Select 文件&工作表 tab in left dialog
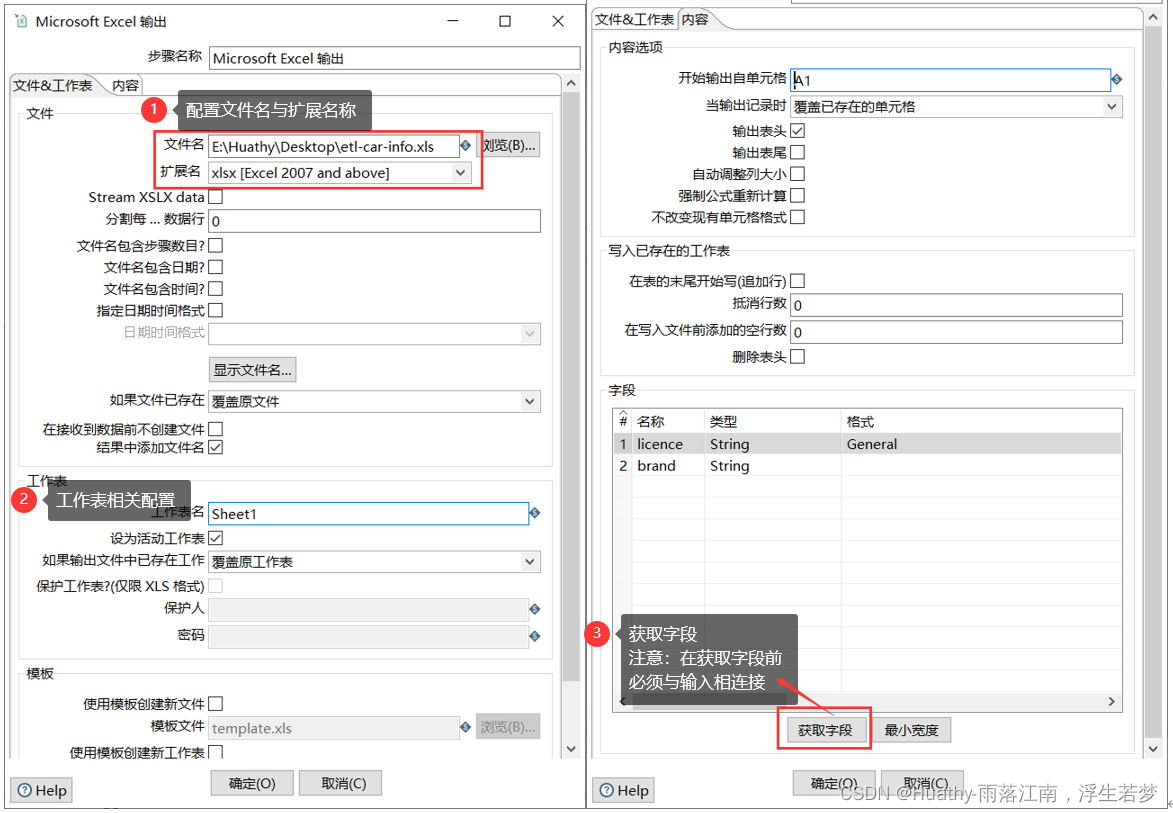 pos(52,85)
